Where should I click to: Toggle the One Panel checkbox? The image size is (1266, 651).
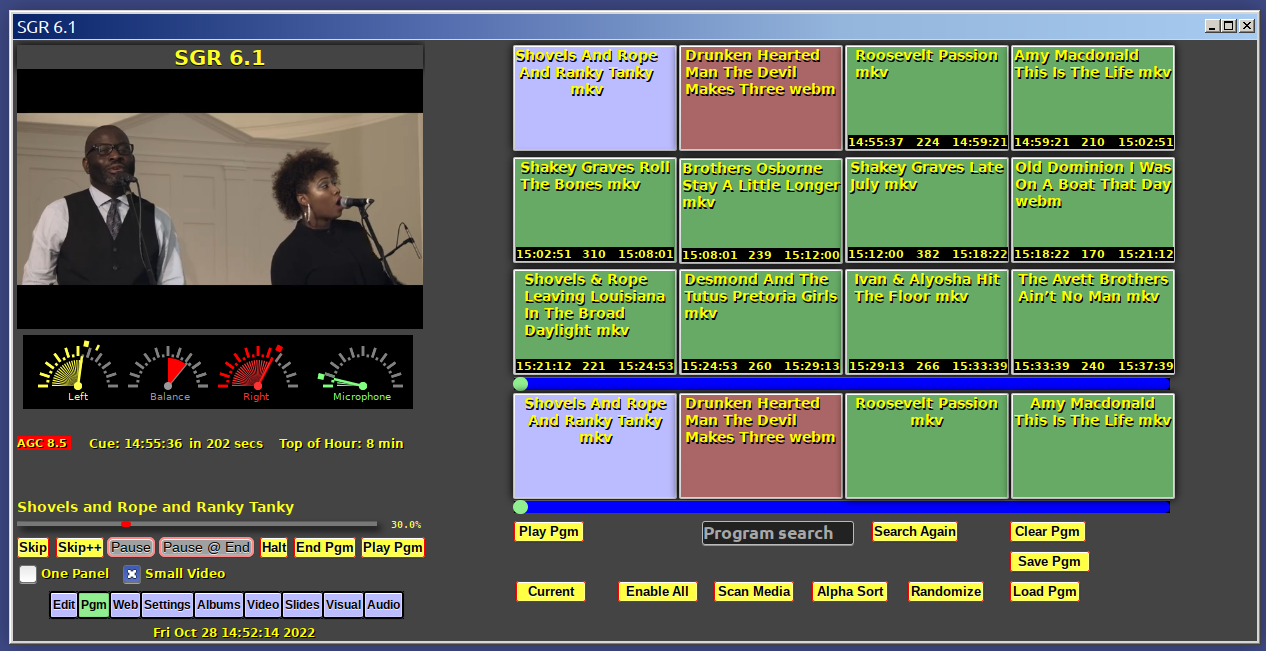pyautogui.click(x=28, y=574)
